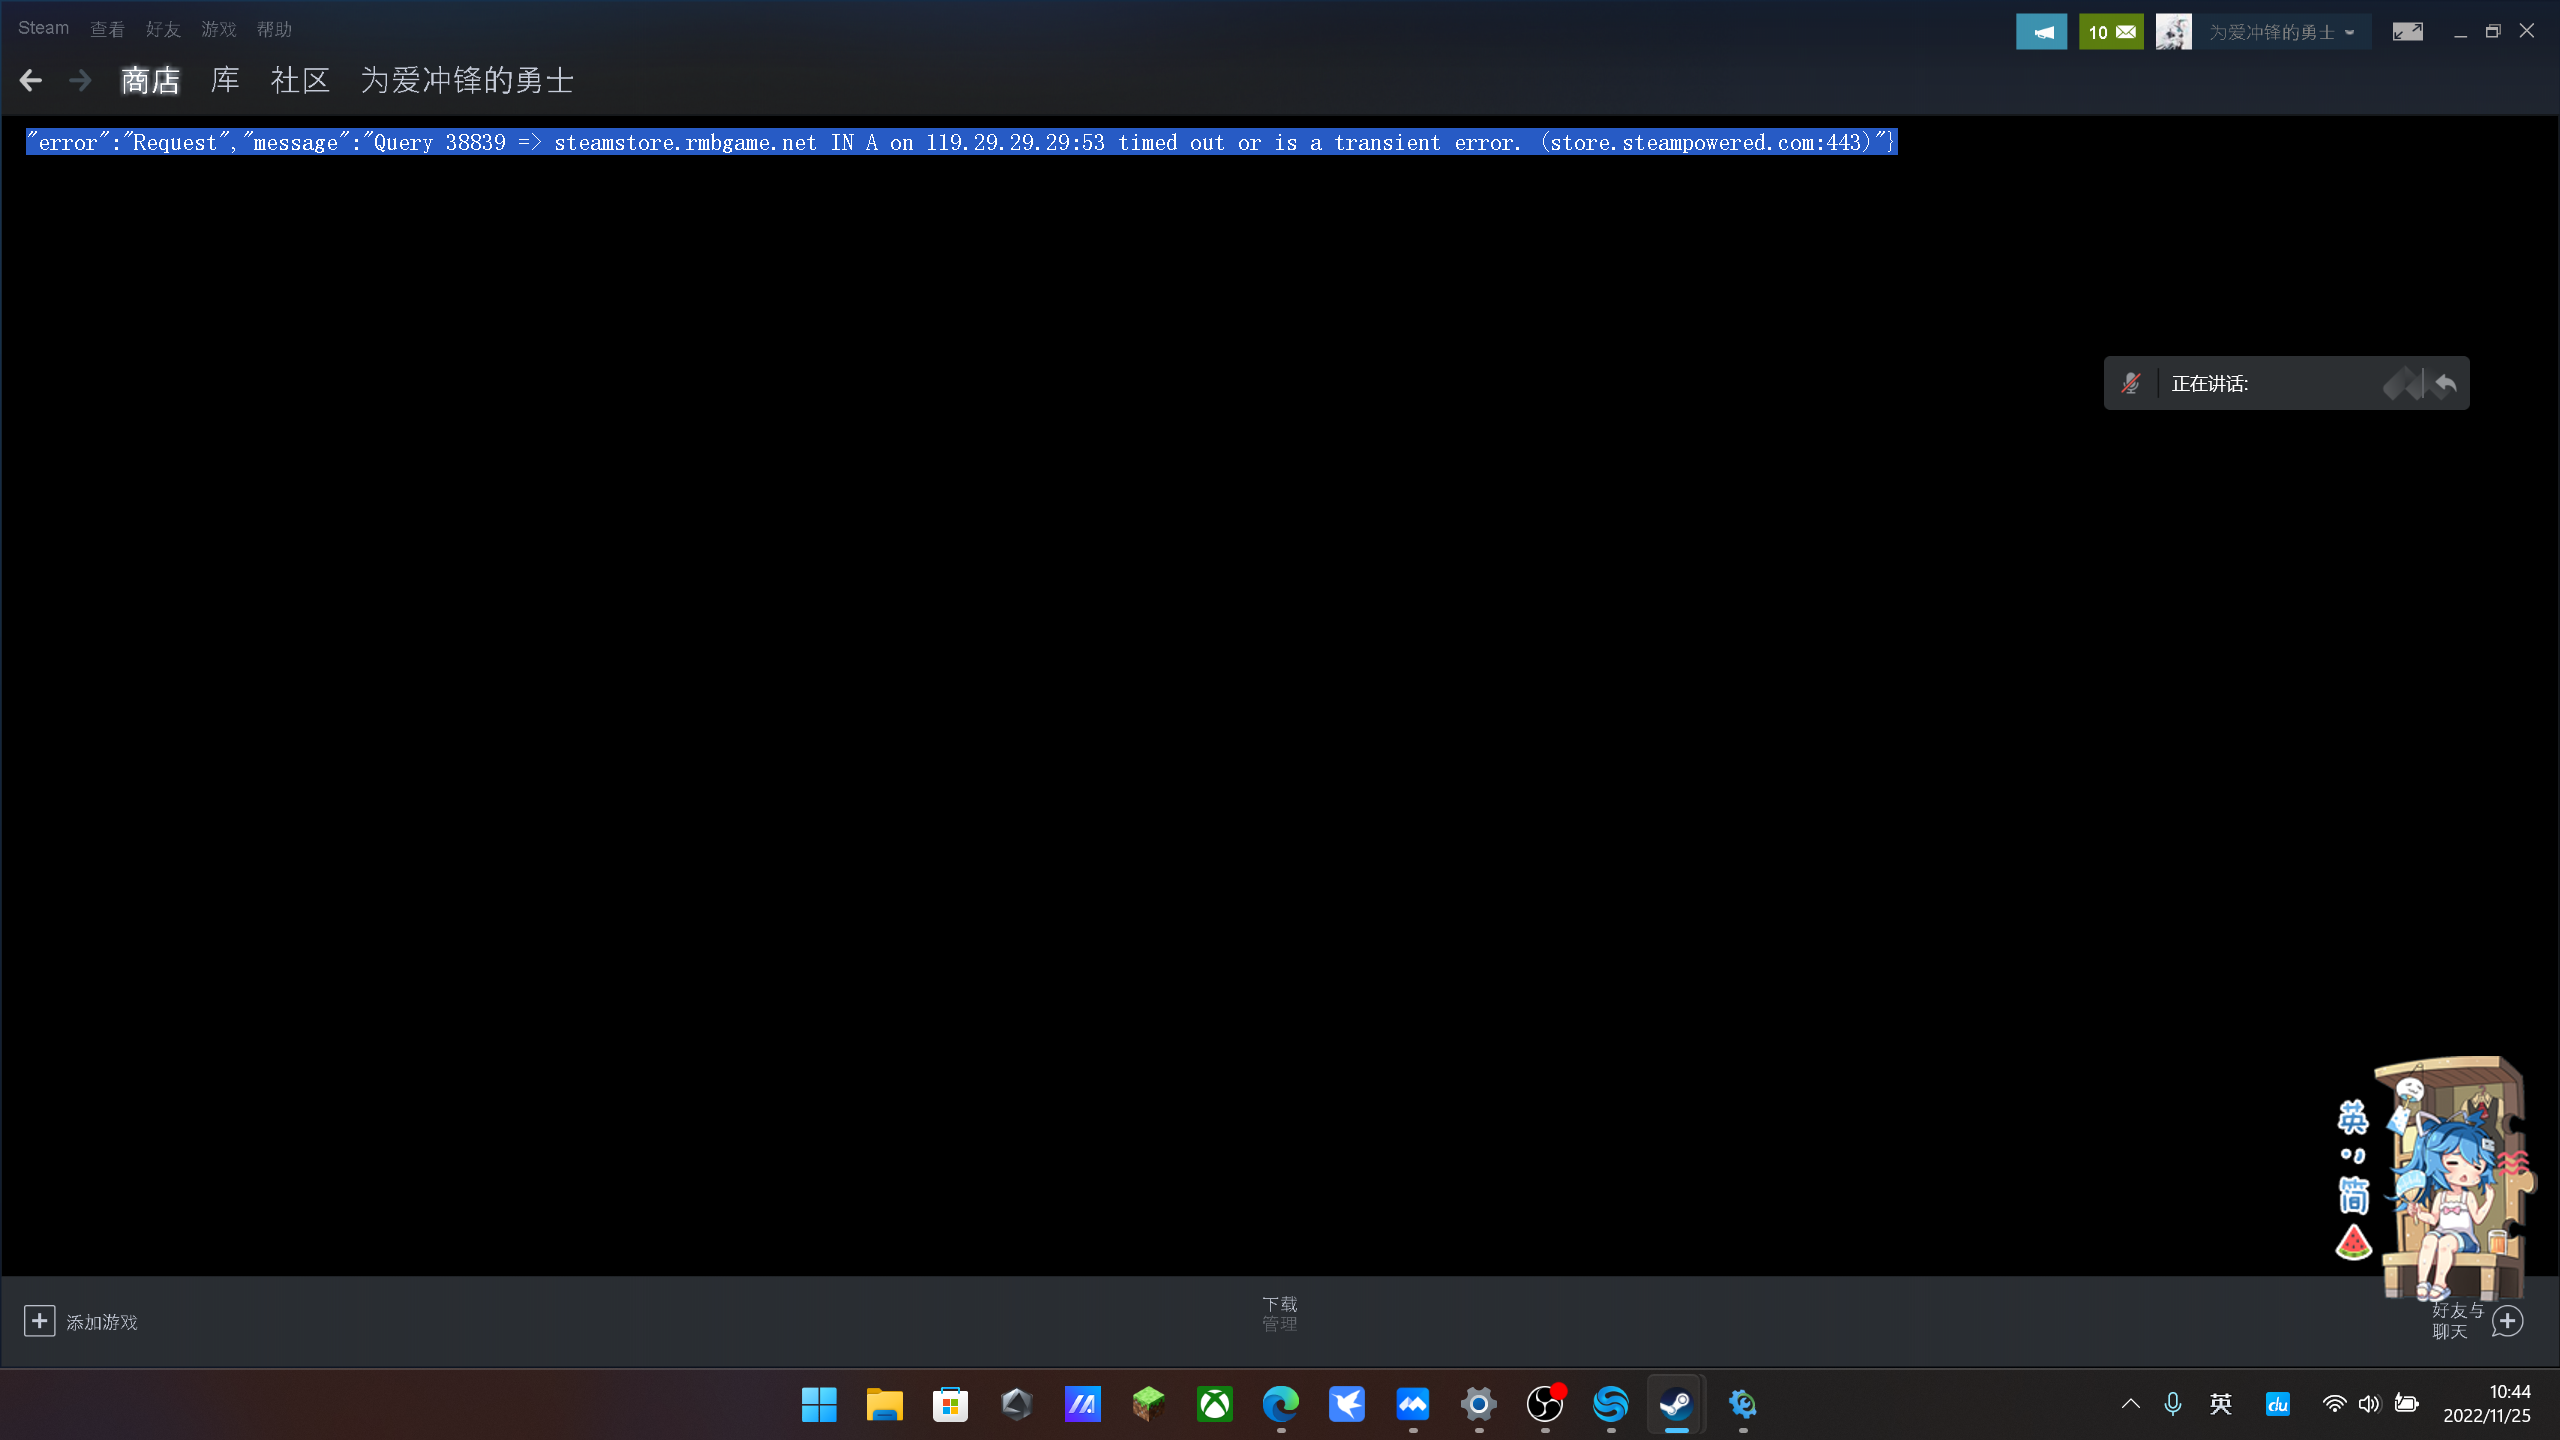Open the 查看 menu
The image size is (2560, 1440).
coord(107,29)
